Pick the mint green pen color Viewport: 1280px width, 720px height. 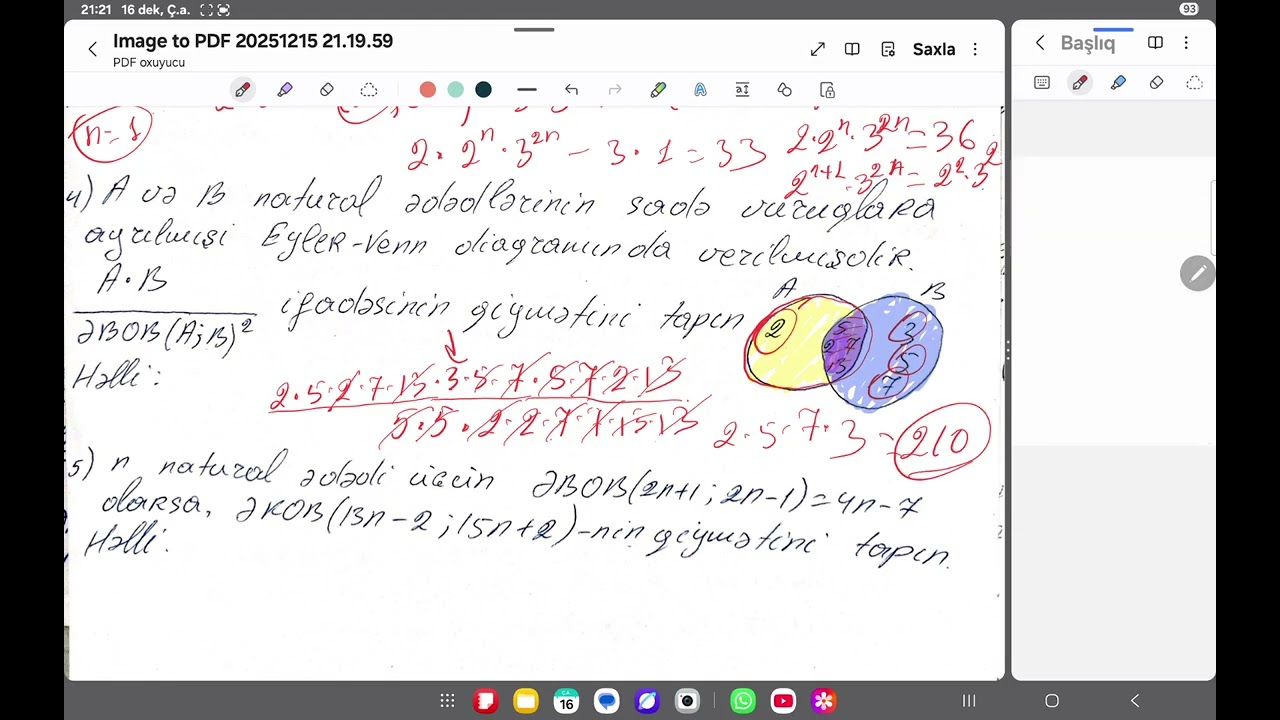[x=456, y=90]
